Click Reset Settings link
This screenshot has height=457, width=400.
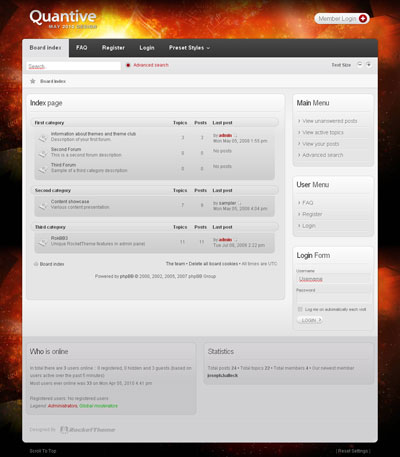point(353,451)
